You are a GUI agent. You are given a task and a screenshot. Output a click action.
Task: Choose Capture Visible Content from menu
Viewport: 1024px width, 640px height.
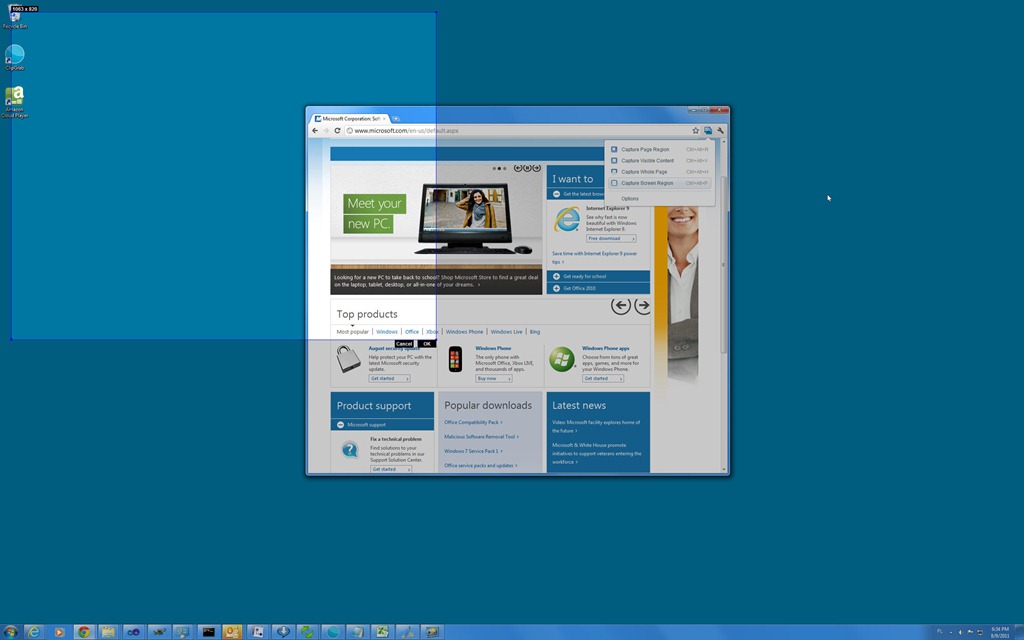[647, 161]
